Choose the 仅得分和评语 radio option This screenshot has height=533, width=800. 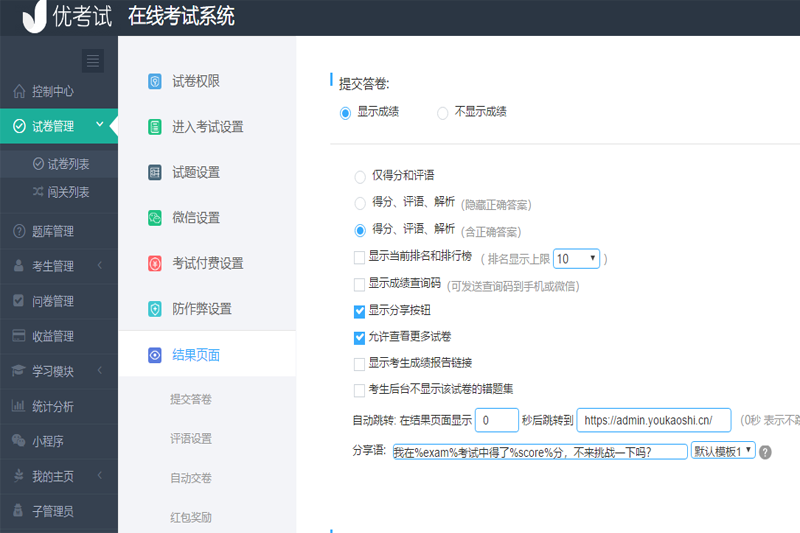click(x=360, y=177)
